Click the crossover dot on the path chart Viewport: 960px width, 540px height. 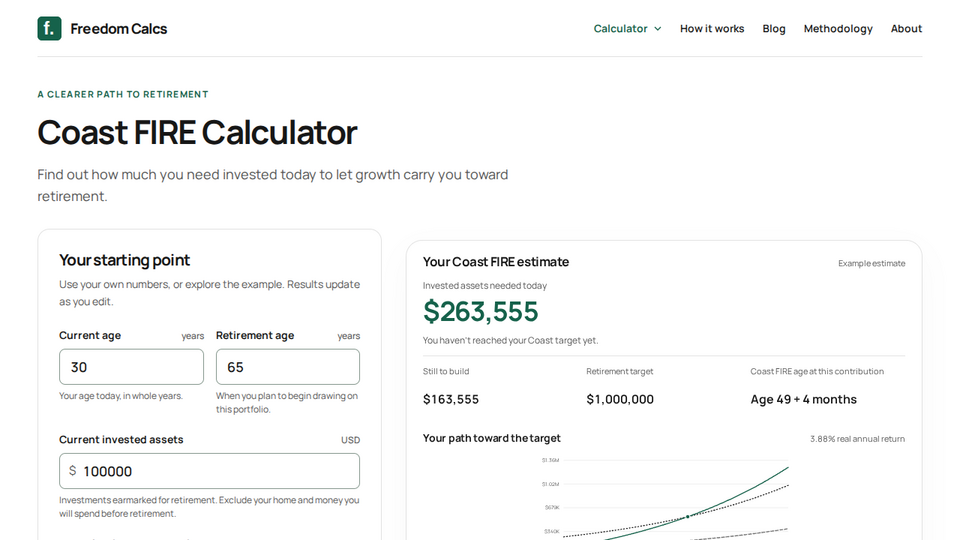click(x=688, y=517)
